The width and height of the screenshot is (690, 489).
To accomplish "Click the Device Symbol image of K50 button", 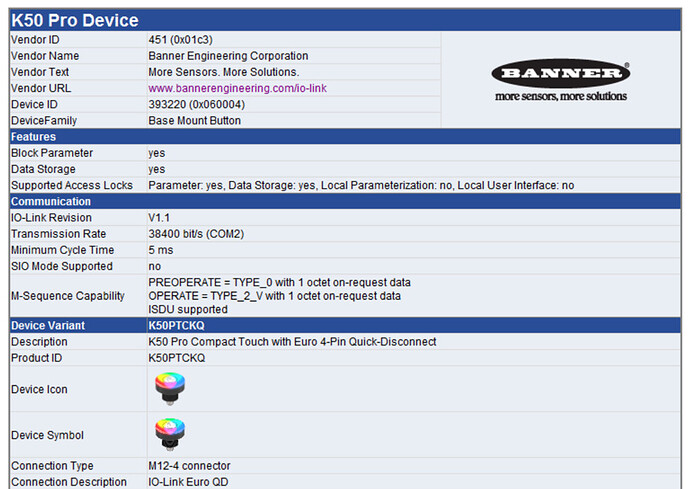I will click(x=170, y=434).
